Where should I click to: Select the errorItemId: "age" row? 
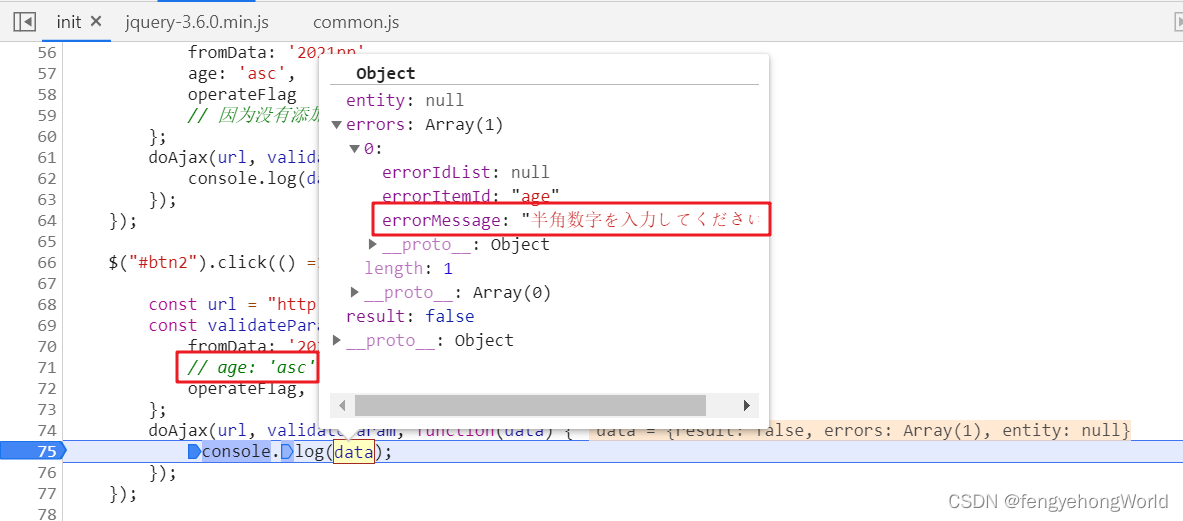click(x=470, y=196)
